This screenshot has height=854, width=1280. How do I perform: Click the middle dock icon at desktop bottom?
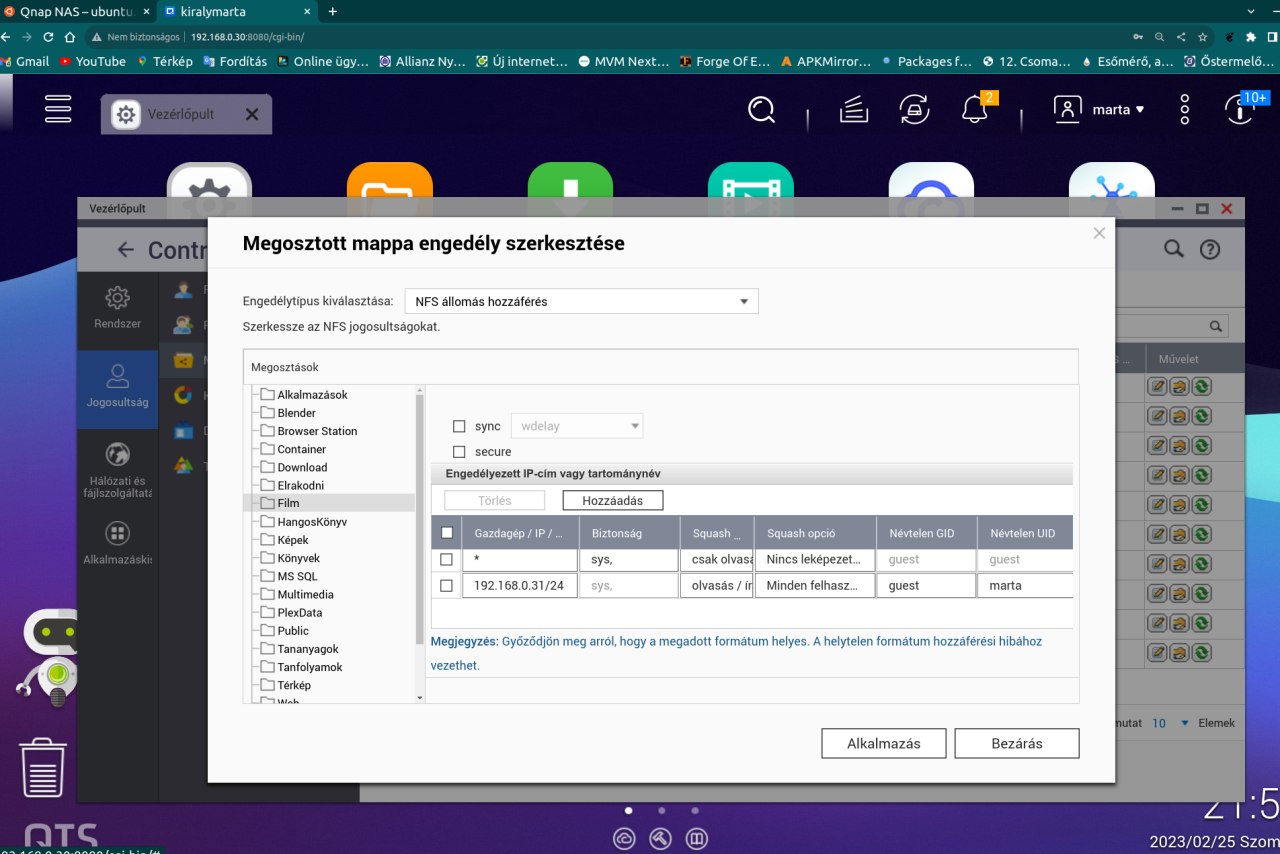coord(660,838)
